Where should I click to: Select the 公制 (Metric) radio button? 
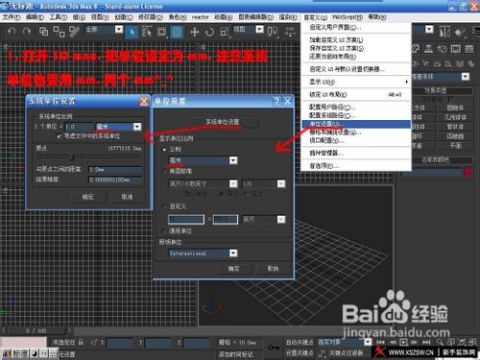pos(164,149)
